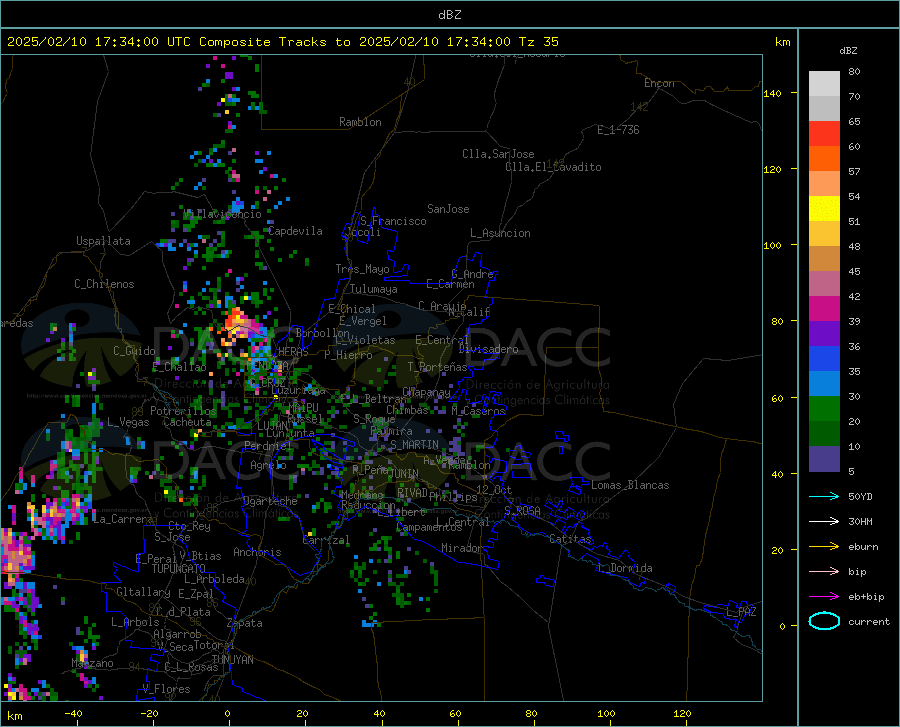Click the 'Anchoris' map label

point(257,552)
